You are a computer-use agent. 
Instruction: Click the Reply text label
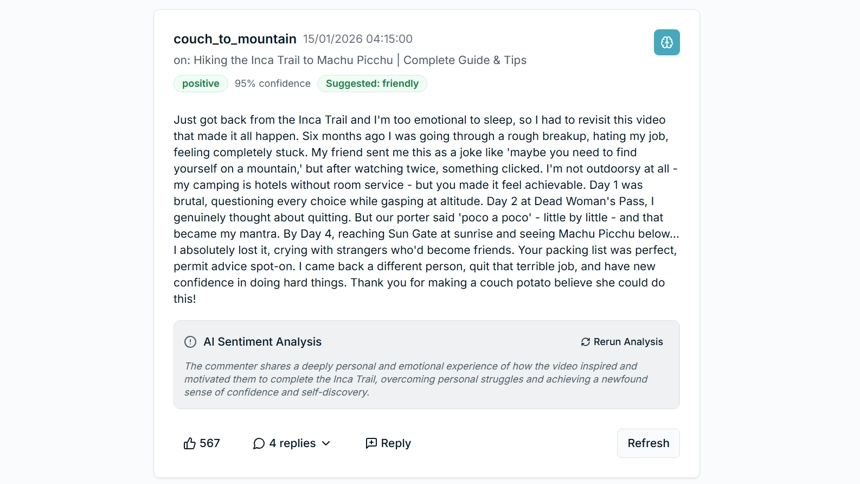click(396, 443)
